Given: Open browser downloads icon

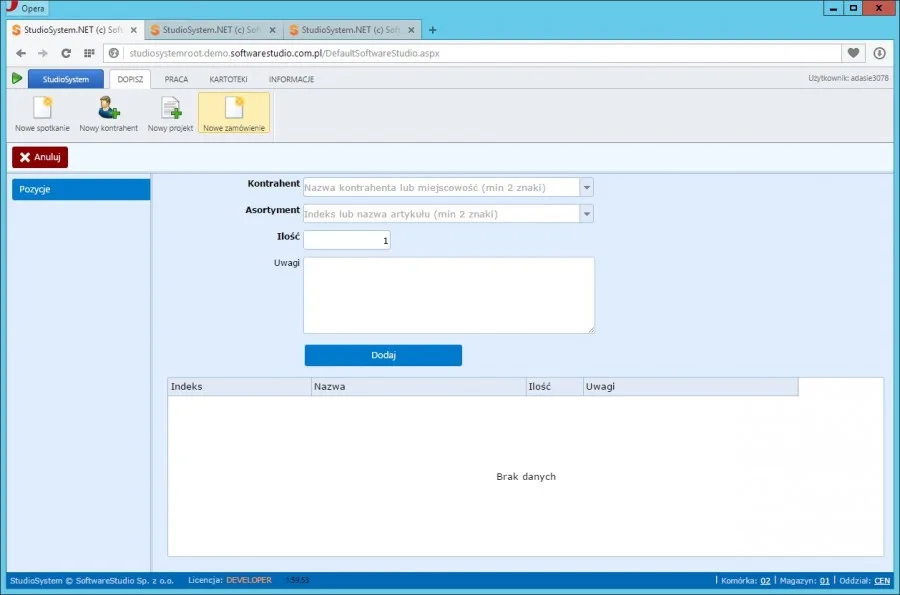Looking at the screenshot, I should click(x=879, y=53).
